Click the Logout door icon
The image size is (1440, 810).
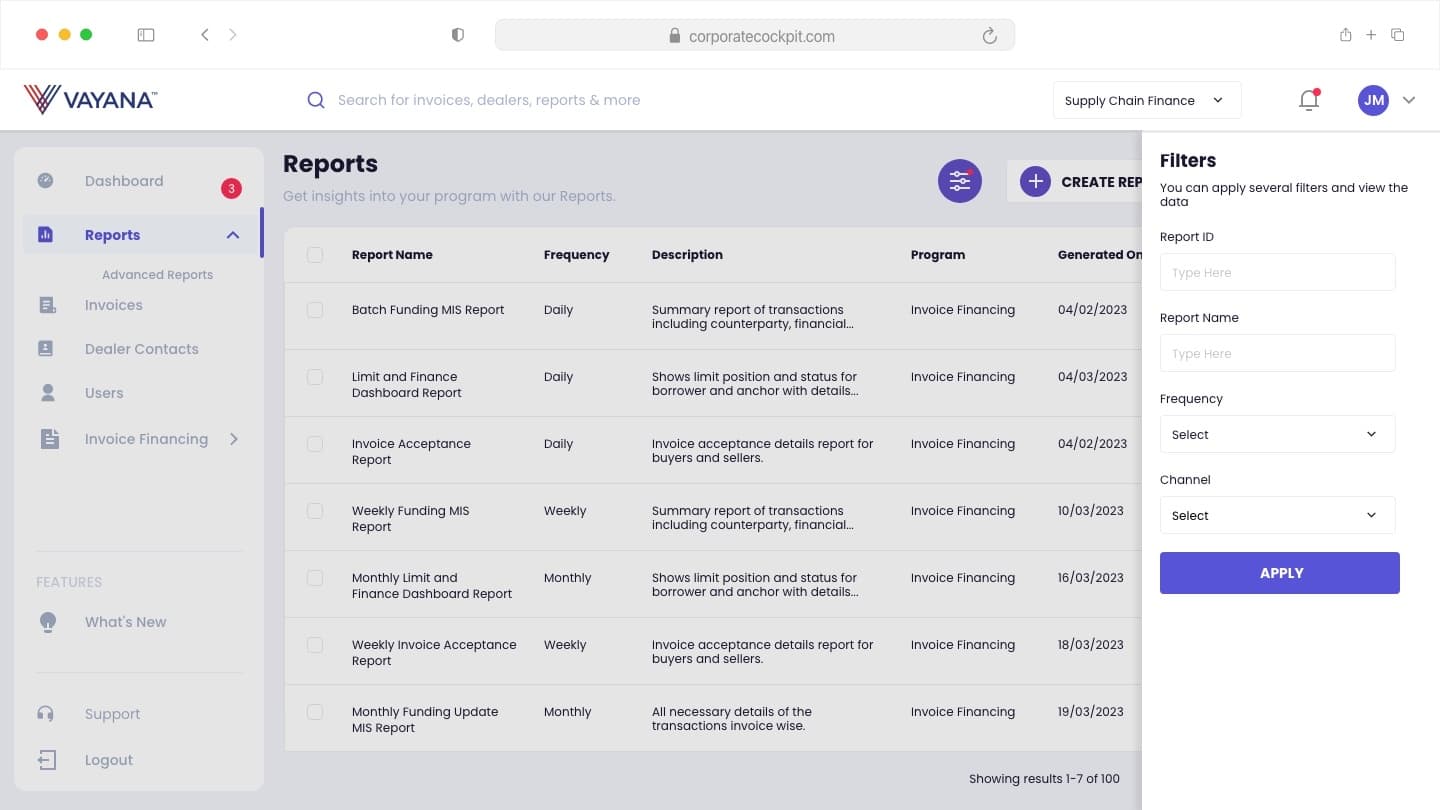(47, 760)
